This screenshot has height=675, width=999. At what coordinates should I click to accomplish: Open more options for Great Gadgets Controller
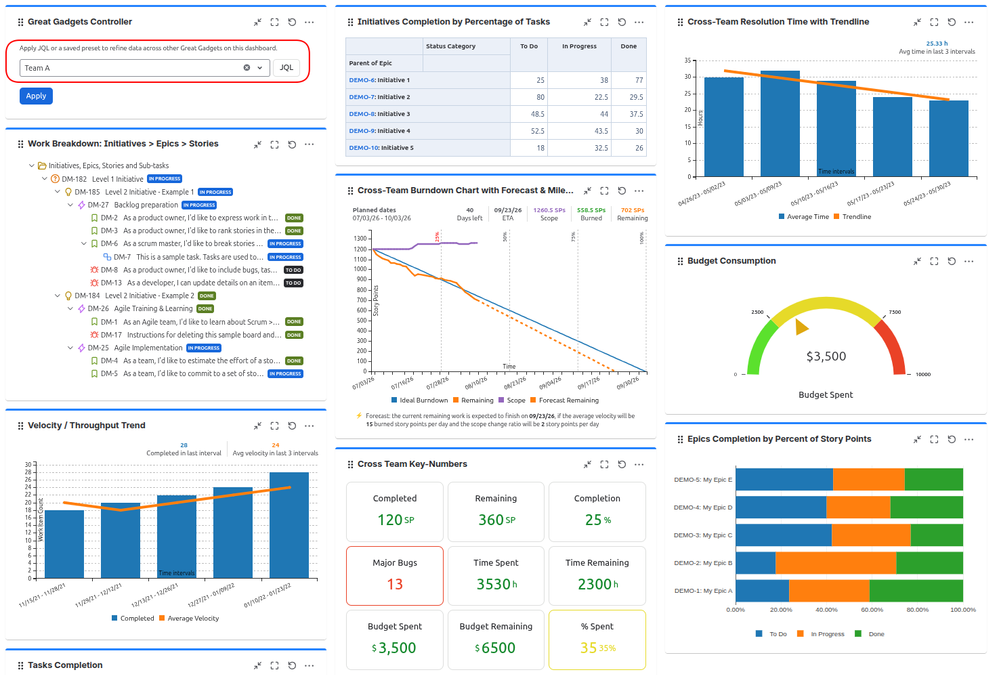click(310, 22)
